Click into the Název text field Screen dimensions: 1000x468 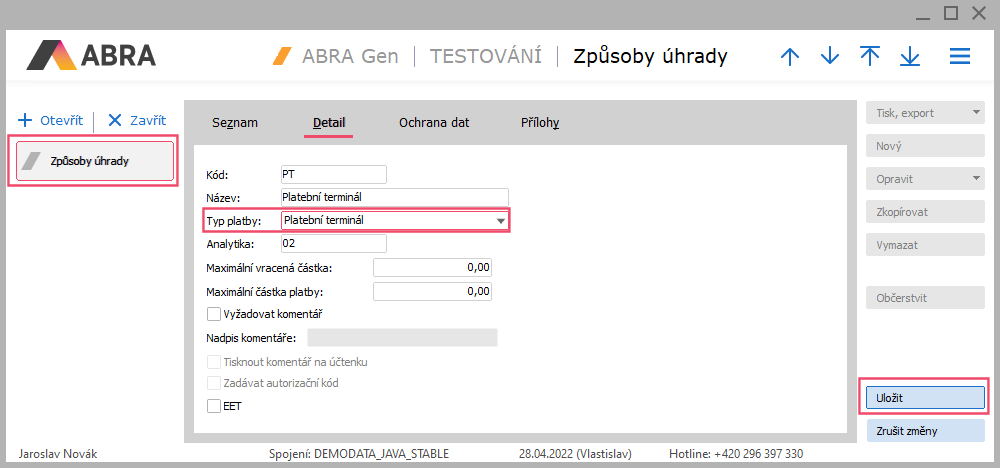pos(395,197)
